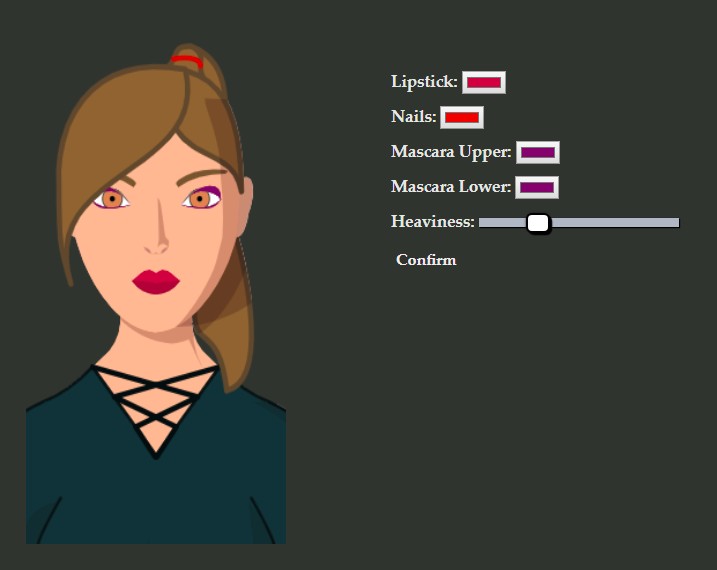Image resolution: width=717 pixels, height=570 pixels.
Task: Click the avatar's red lips
Action: (155, 282)
